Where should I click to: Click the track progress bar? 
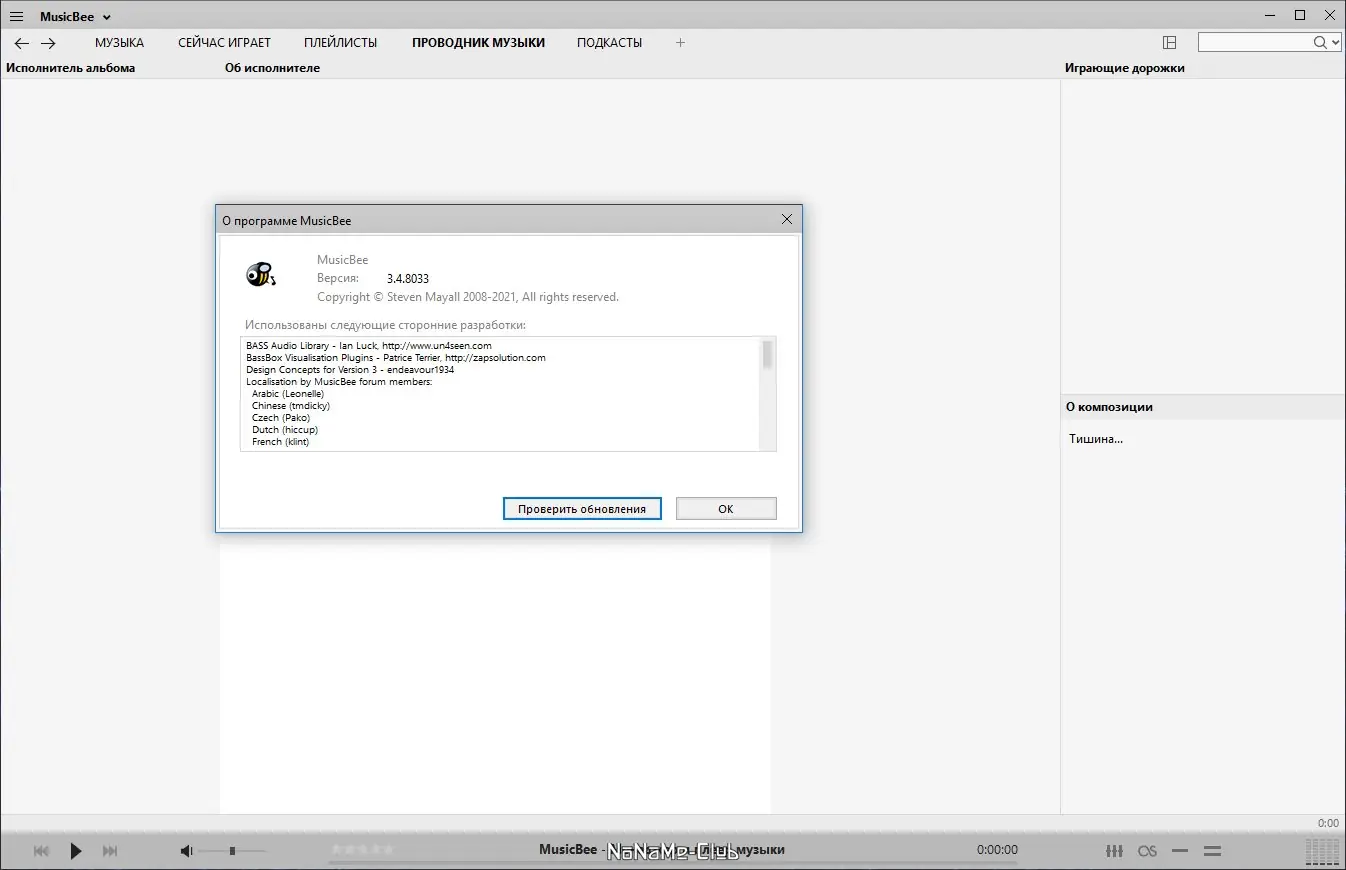(673, 862)
